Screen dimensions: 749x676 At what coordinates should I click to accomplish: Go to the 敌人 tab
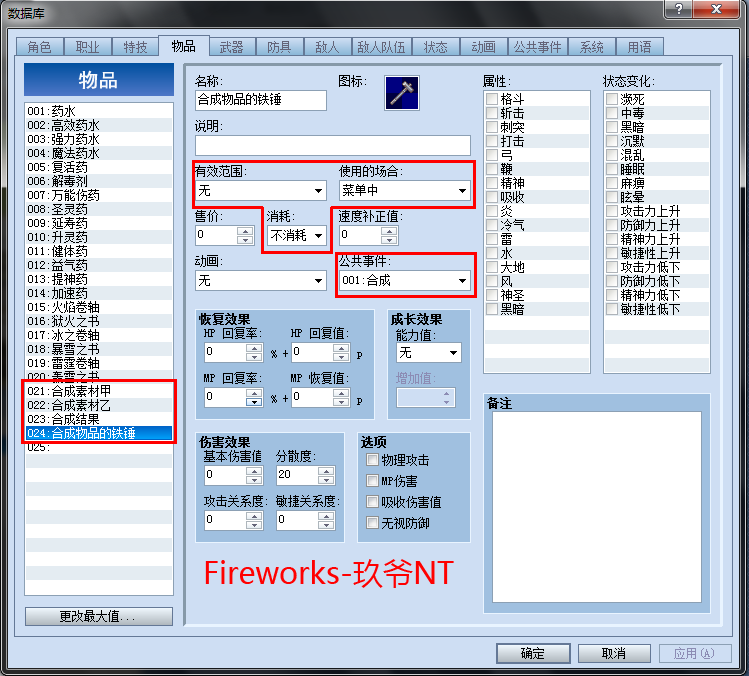pyautogui.click(x=327, y=47)
